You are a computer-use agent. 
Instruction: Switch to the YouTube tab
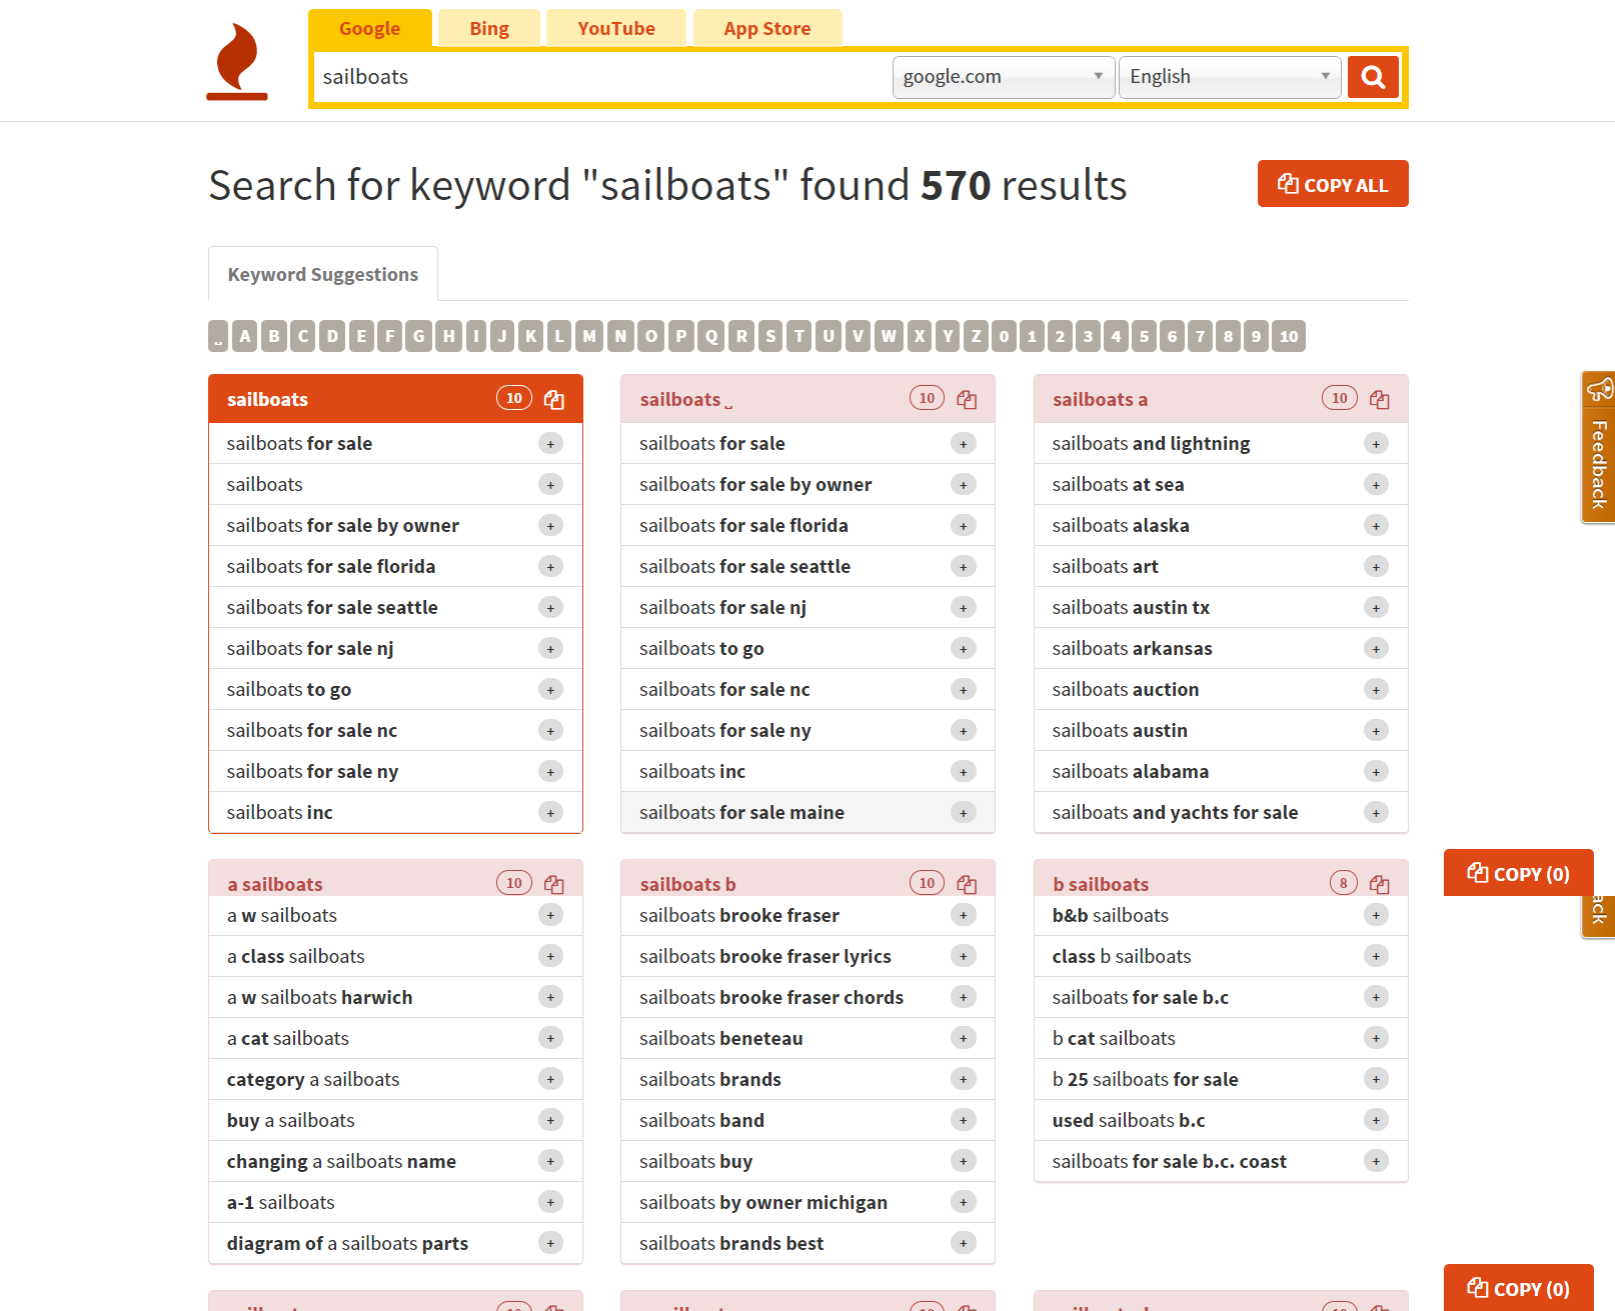(616, 29)
